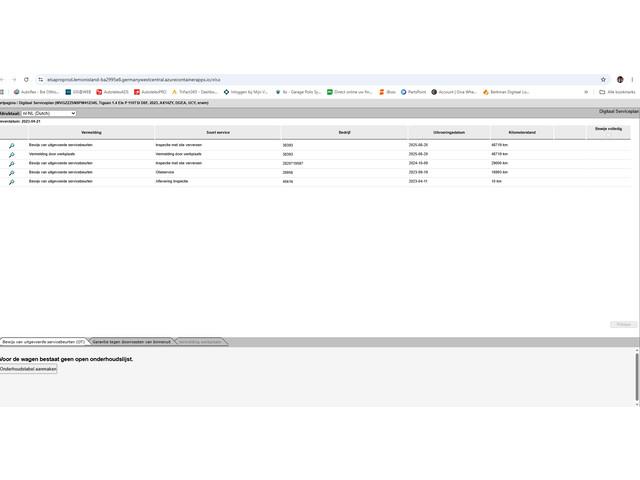Click the Vermelding column header
640x480 pixels.
point(91,133)
